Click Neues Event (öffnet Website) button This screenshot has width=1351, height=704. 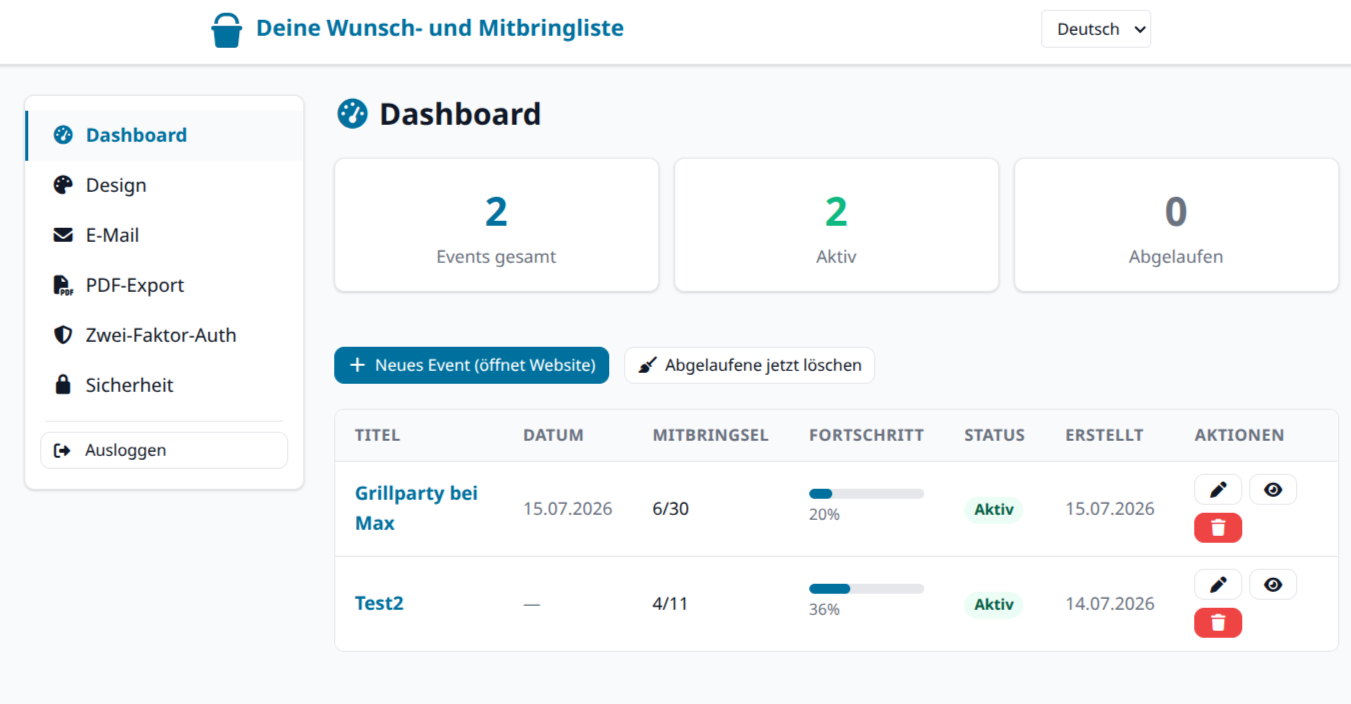pyautogui.click(x=471, y=365)
